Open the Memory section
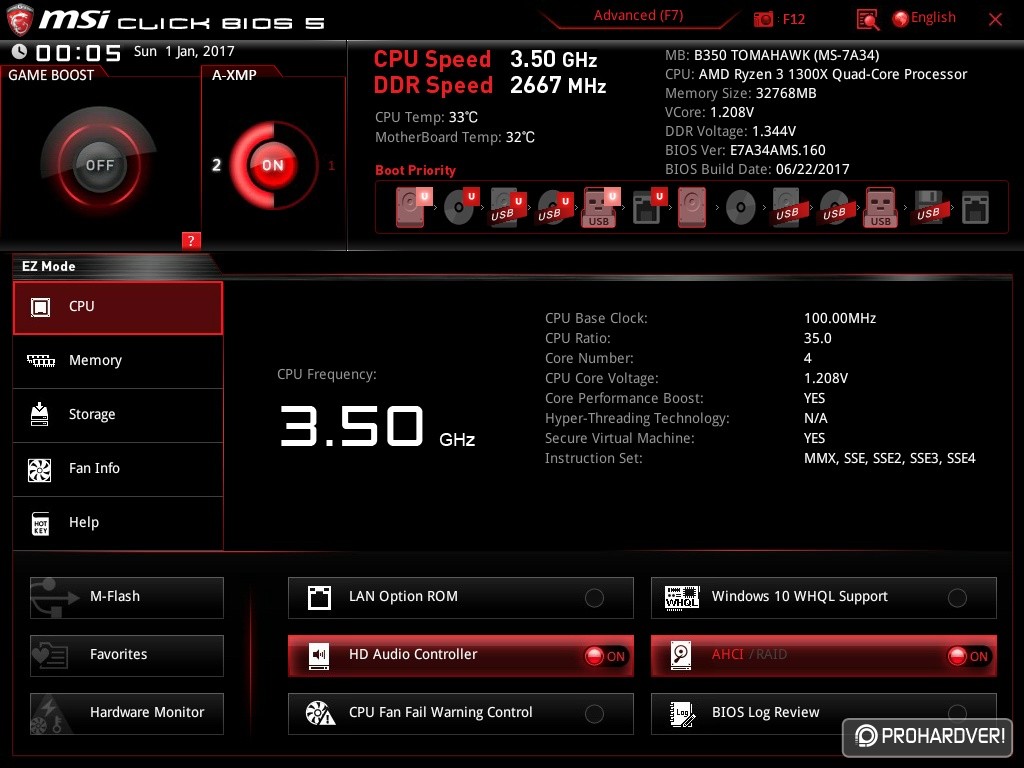The width and height of the screenshot is (1024, 768). tap(118, 361)
